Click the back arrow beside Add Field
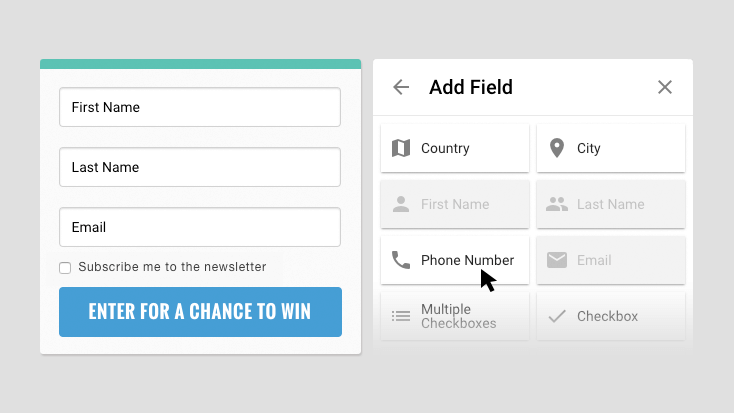 point(401,87)
